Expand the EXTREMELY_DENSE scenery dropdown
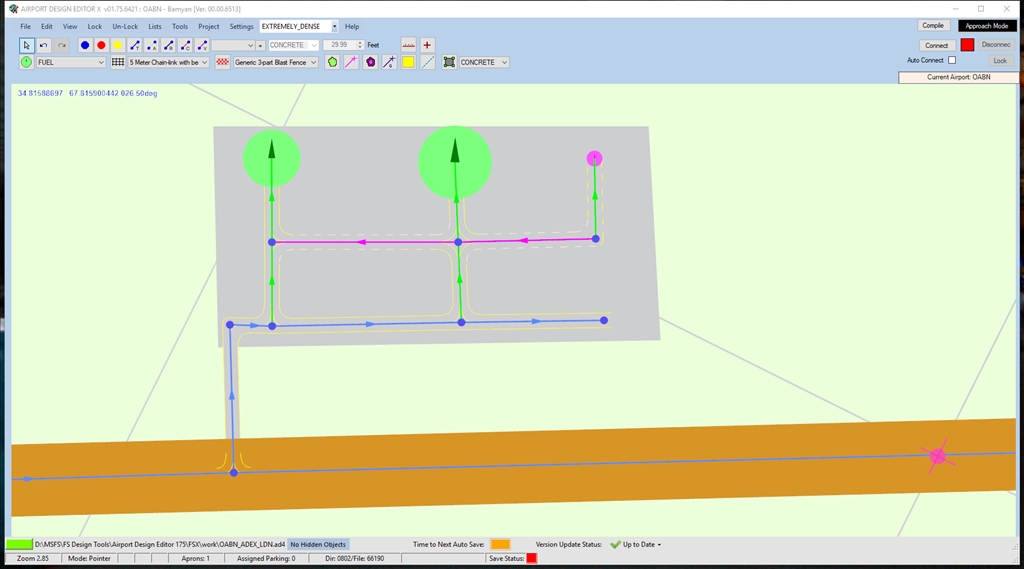This screenshot has height=569, width=1024. point(334,26)
